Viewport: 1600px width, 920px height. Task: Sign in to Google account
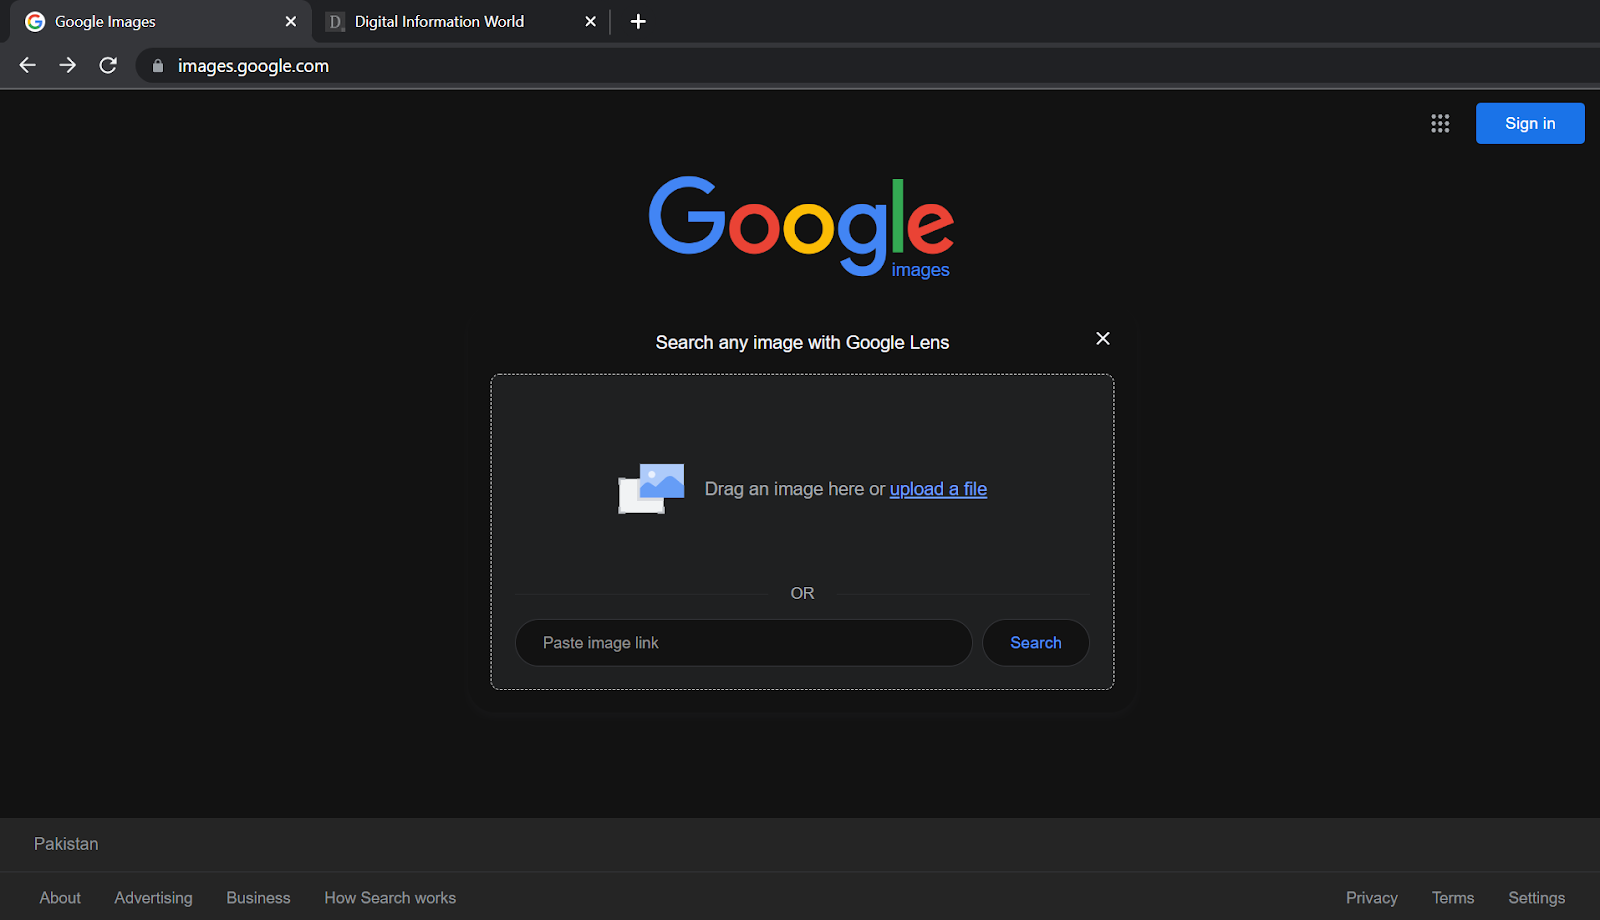[x=1530, y=123]
